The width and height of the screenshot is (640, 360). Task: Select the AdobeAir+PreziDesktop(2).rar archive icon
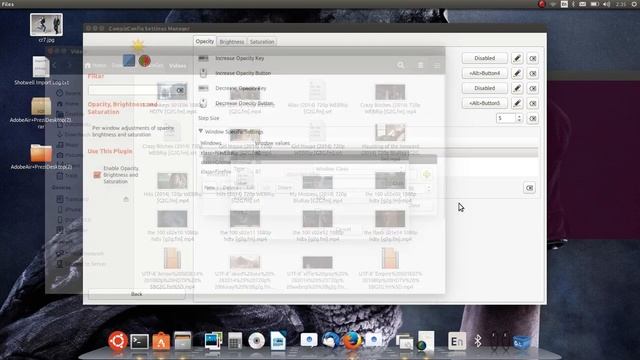(41, 106)
